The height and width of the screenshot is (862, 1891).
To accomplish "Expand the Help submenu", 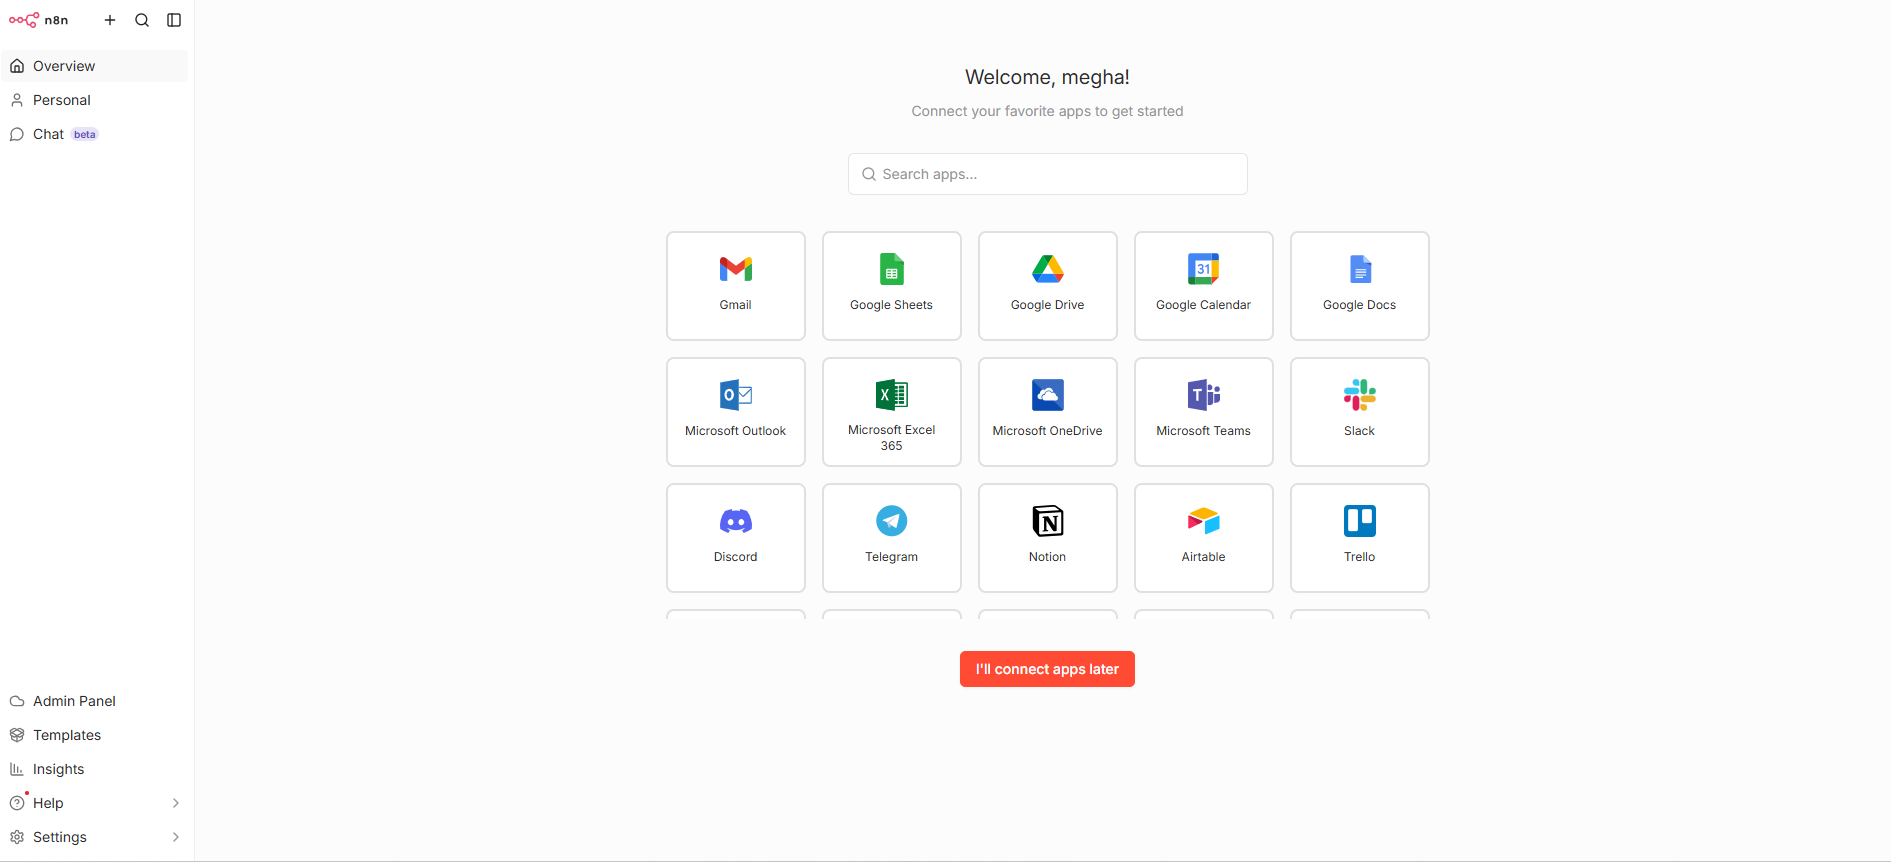I will 95,803.
